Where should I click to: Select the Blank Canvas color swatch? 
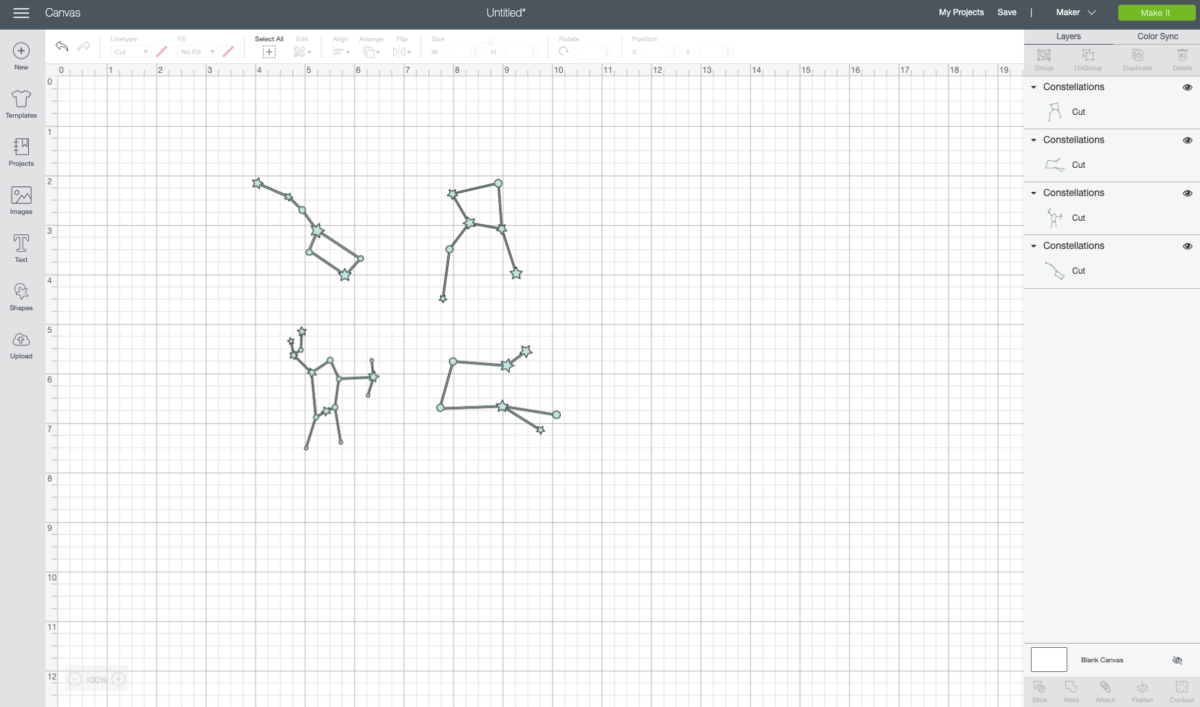coord(1049,659)
